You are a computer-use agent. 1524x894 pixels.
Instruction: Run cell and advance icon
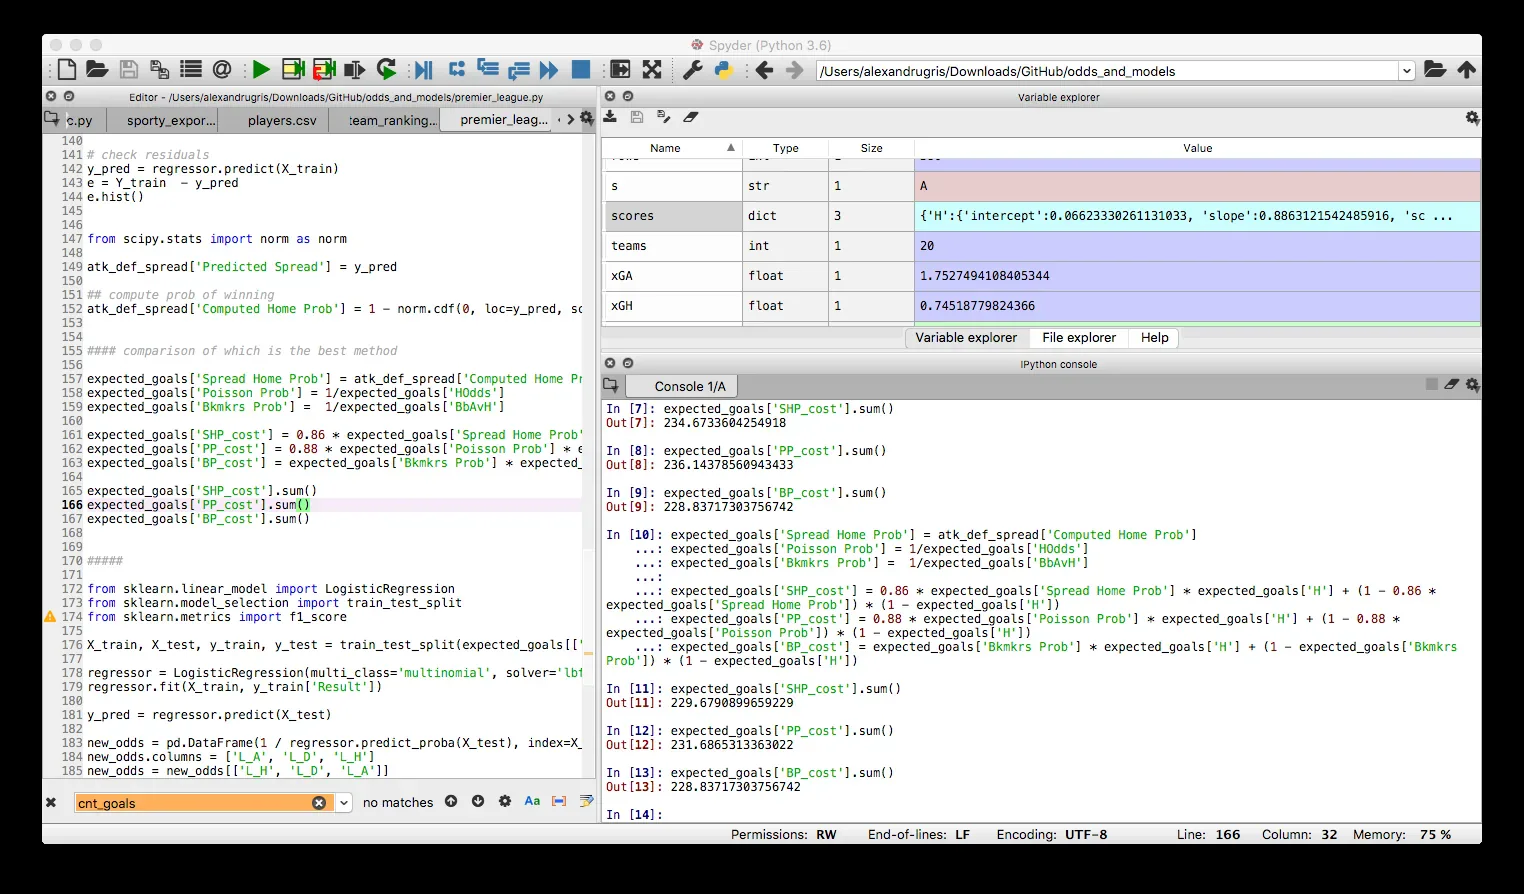324,70
